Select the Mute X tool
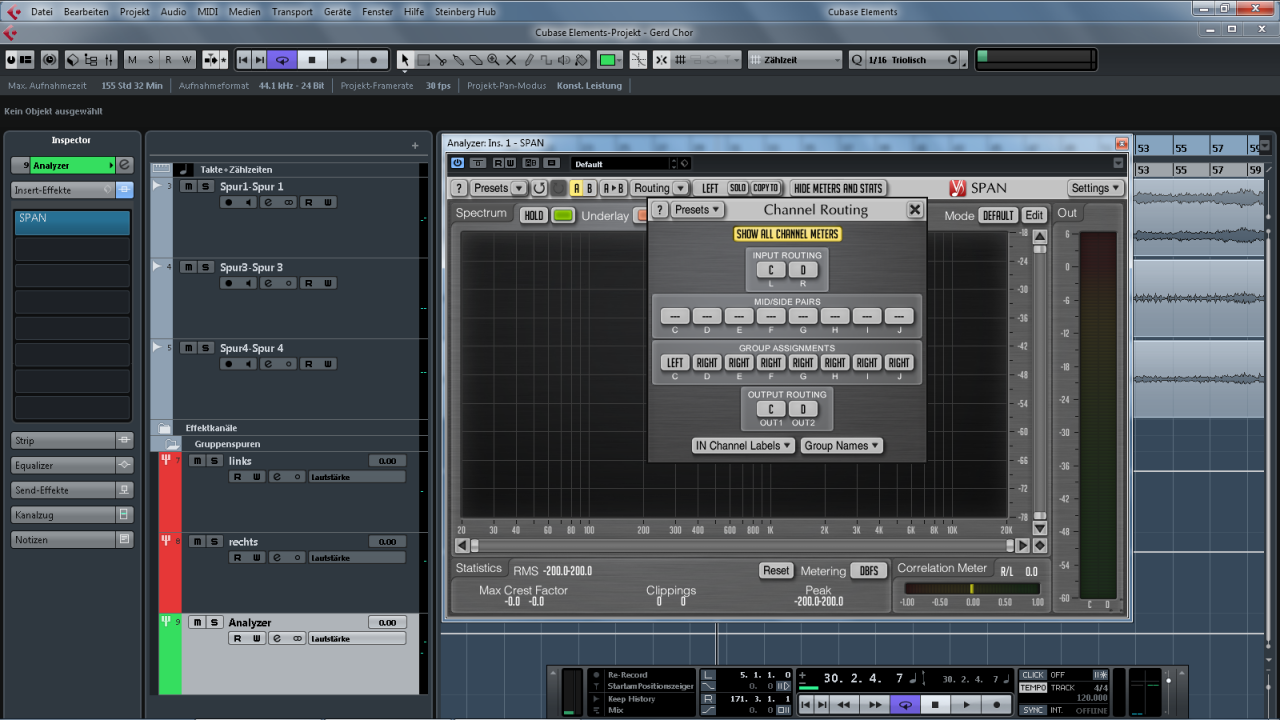This screenshot has width=1280, height=720. pyautogui.click(x=512, y=60)
